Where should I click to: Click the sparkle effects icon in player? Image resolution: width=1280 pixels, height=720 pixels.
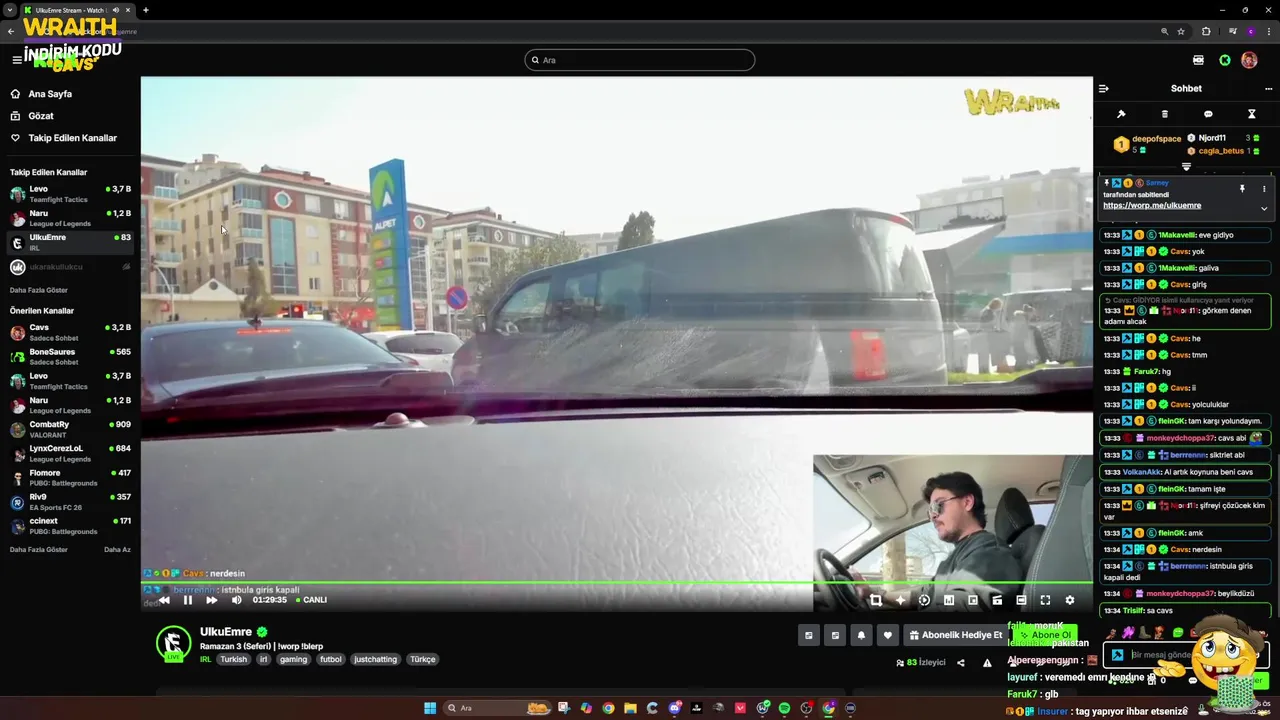900,600
